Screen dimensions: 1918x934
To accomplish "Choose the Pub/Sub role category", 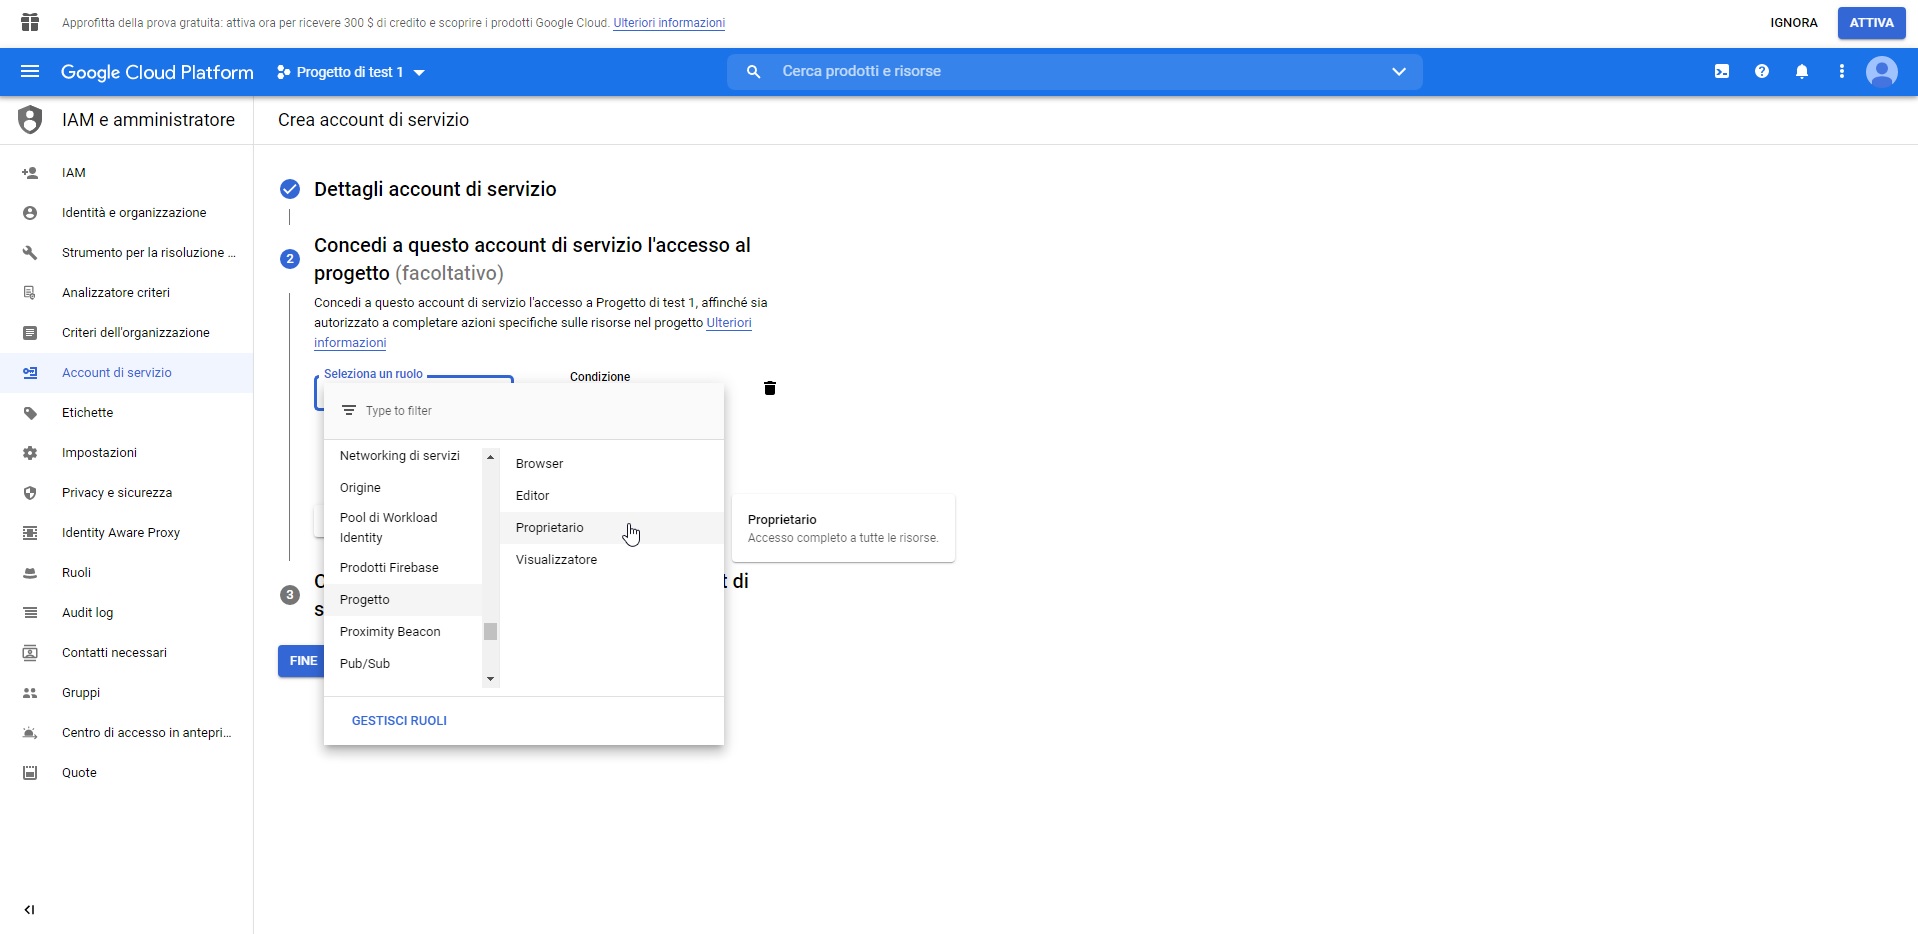I will tap(403, 664).
